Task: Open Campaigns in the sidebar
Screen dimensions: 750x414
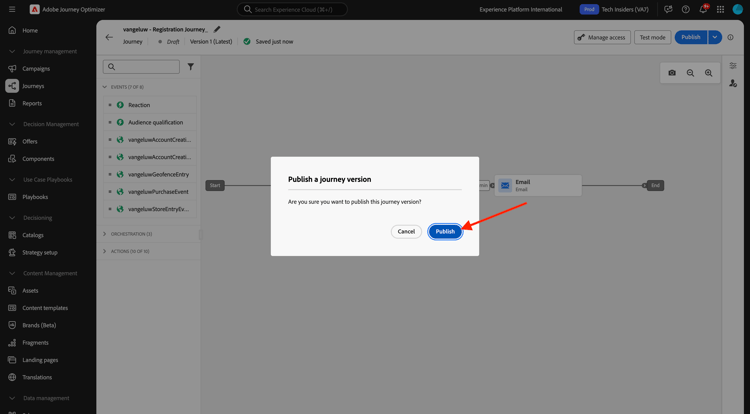Action: [36, 68]
